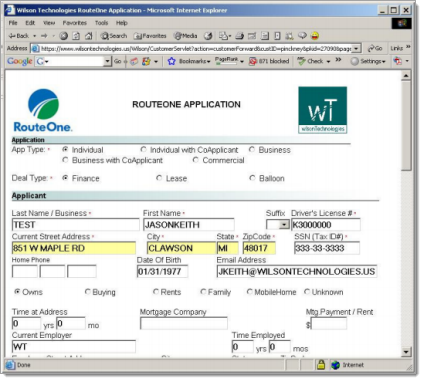This screenshot has width=423, height=381.
Task: Select Business with CoApplicant option
Action: (65, 160)
